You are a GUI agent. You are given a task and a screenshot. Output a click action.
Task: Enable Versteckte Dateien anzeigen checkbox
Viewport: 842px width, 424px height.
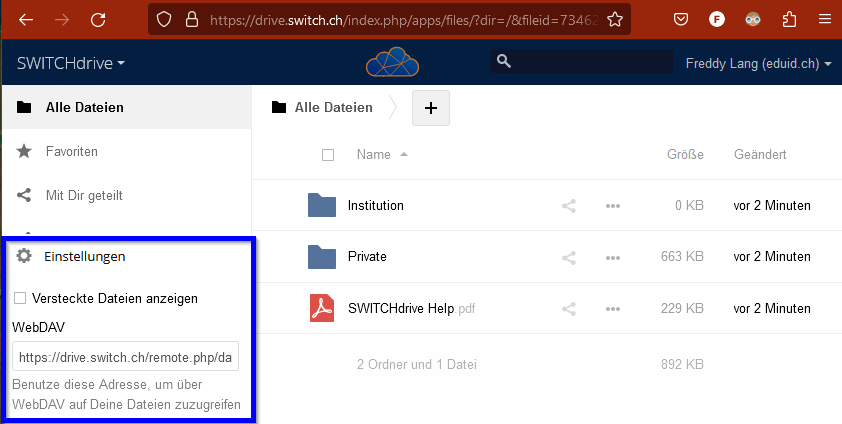click(x=20, y=298)
